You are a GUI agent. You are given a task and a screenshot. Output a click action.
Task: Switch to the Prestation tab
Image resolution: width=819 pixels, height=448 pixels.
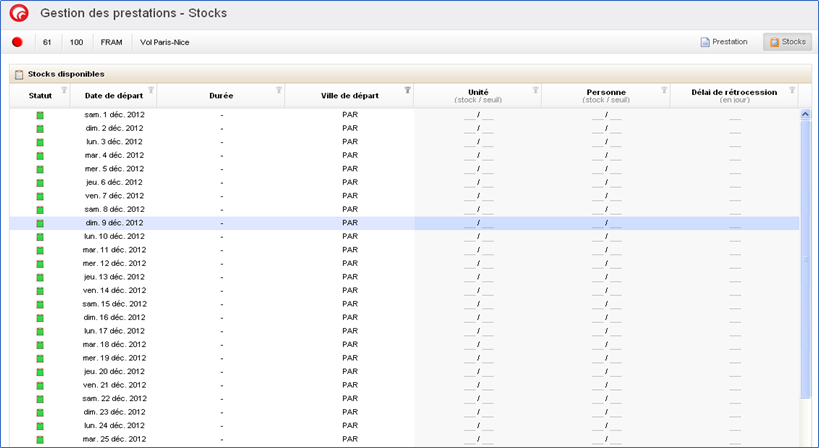(x=724, y=42)
